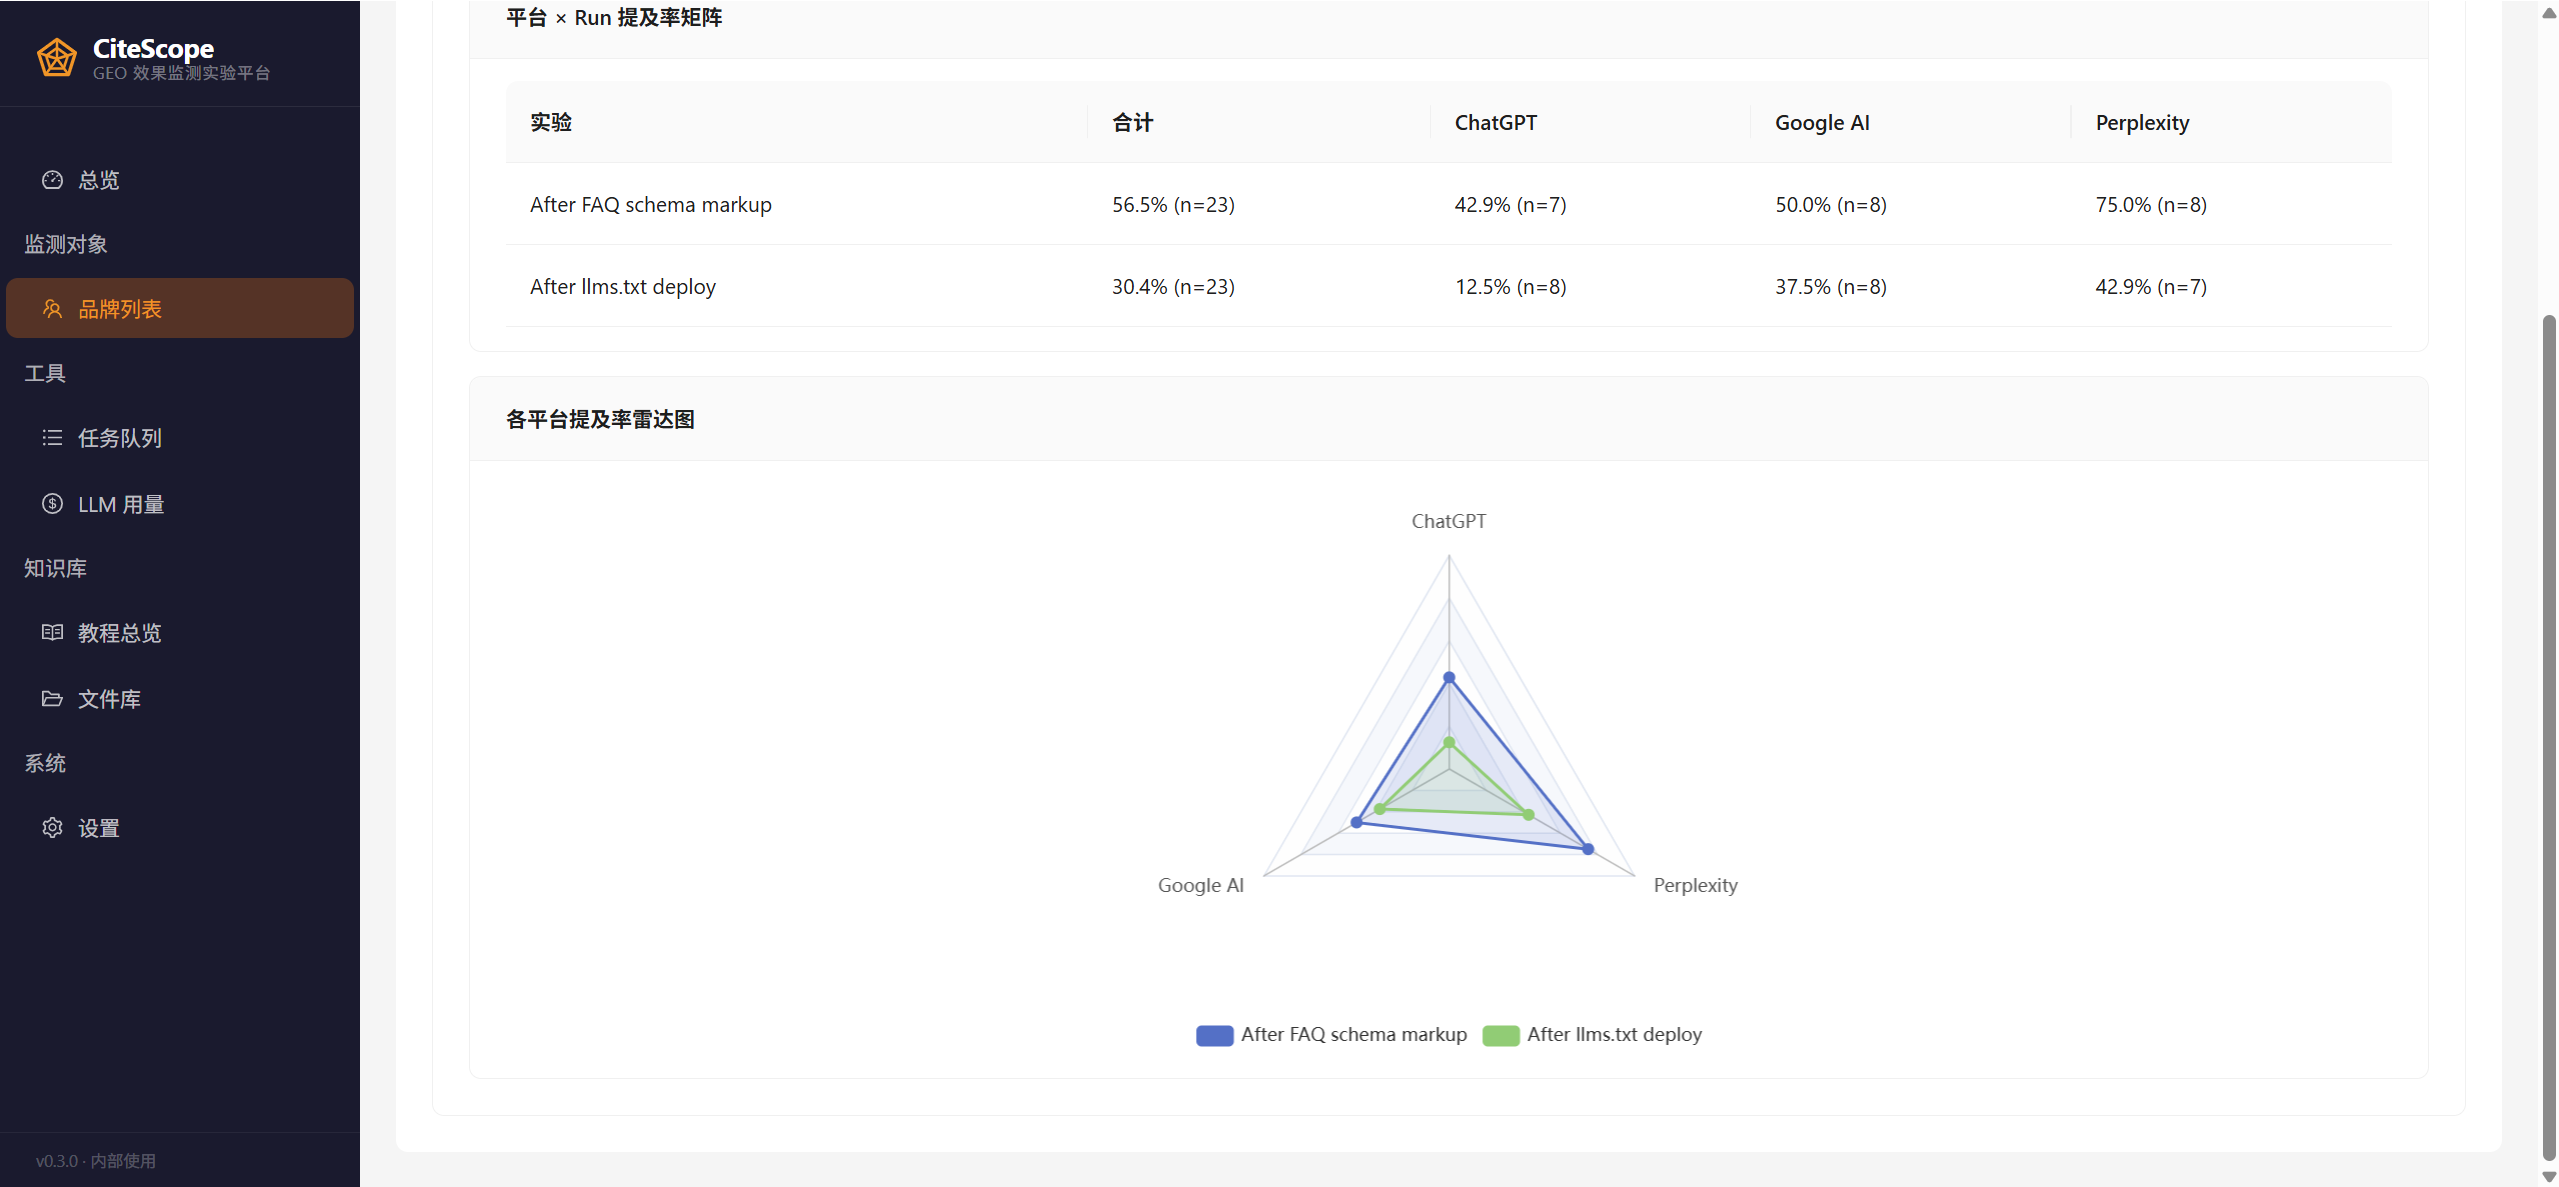The image size is (2559, 1187).
Task: Navigate to 教程总览 tutorials
Action: [180, 633]
